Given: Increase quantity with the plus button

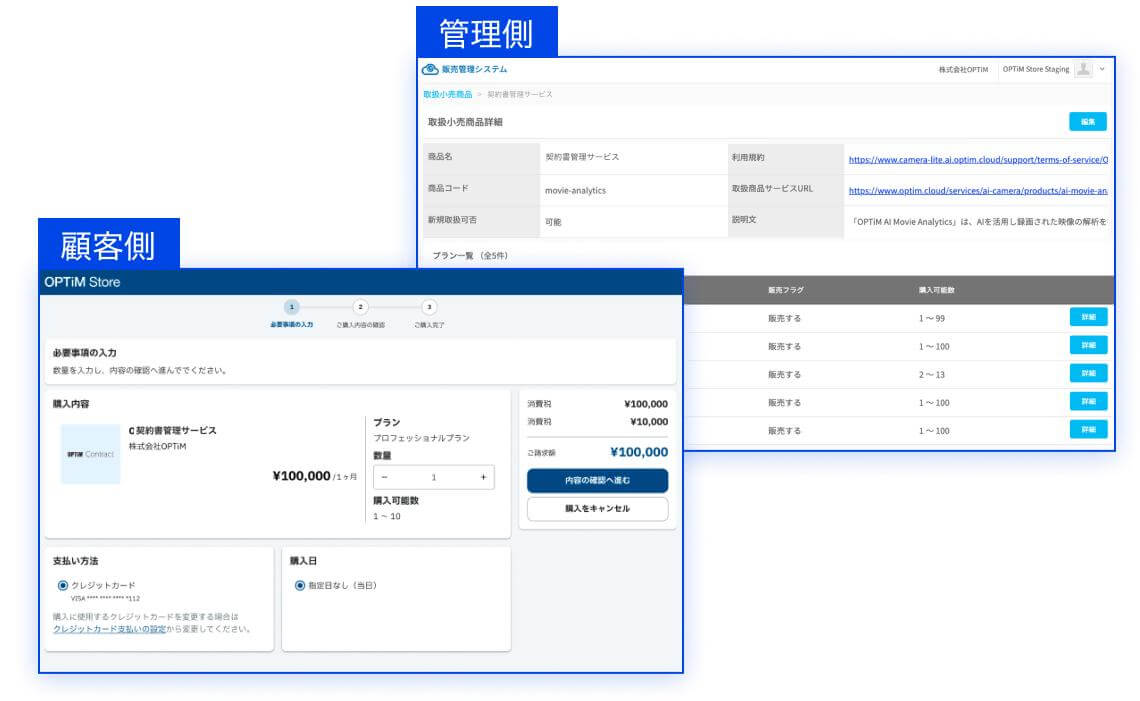Looking at the screenshot, I should pyautogui.click(x=483, y=477).
